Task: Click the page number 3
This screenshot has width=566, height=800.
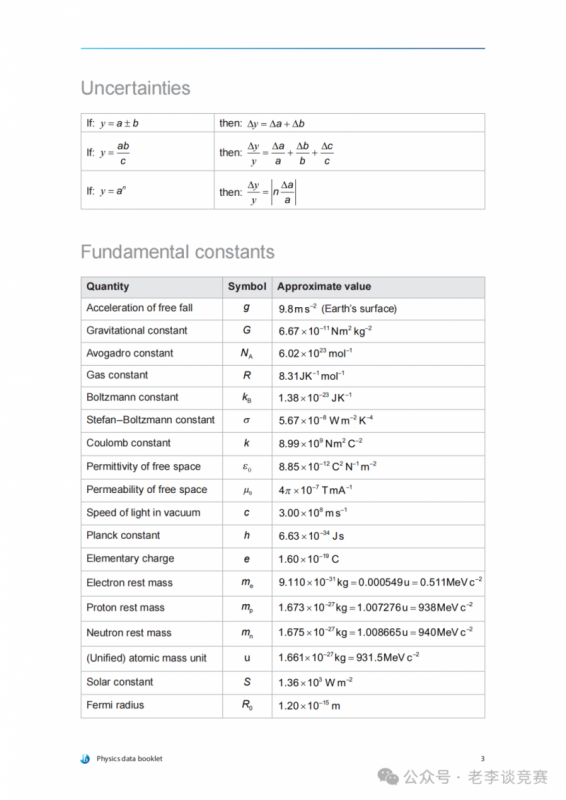Action: [482, 759]
